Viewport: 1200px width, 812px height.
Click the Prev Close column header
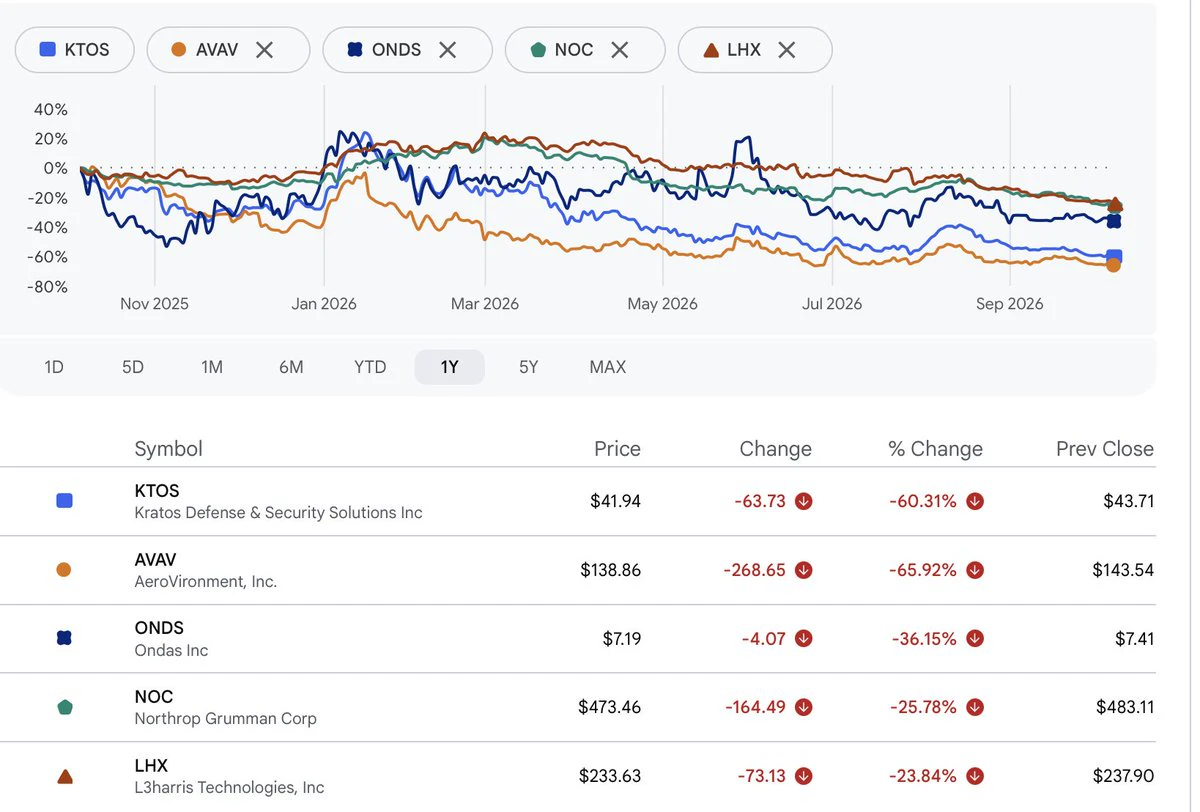click(x=1105, y=449)
